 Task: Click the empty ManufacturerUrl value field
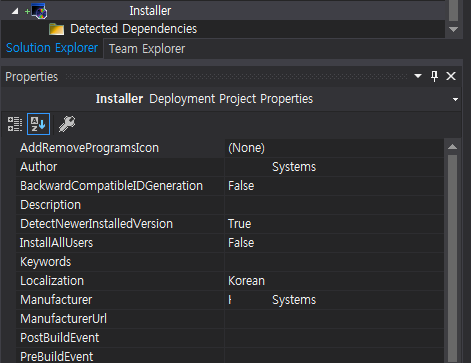coord(334,319)
